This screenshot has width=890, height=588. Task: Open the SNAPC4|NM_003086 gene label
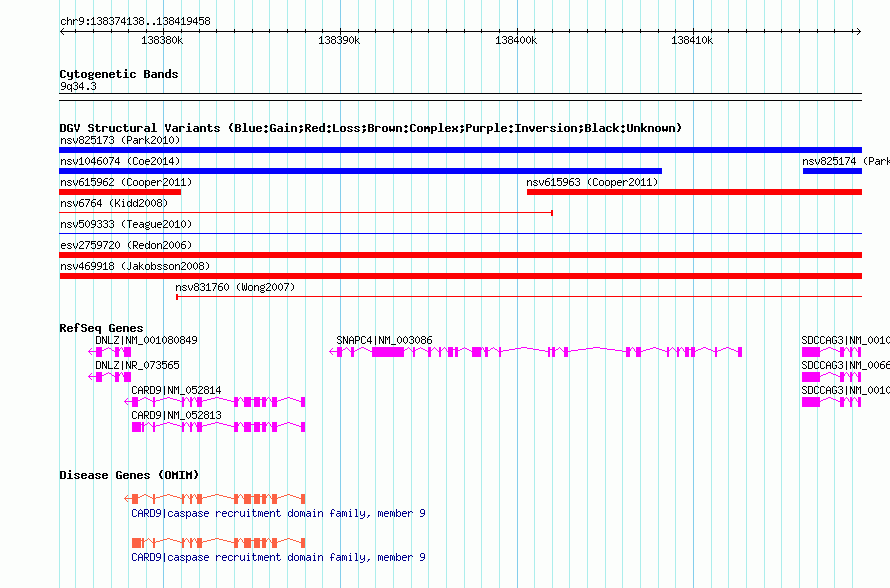384,340
